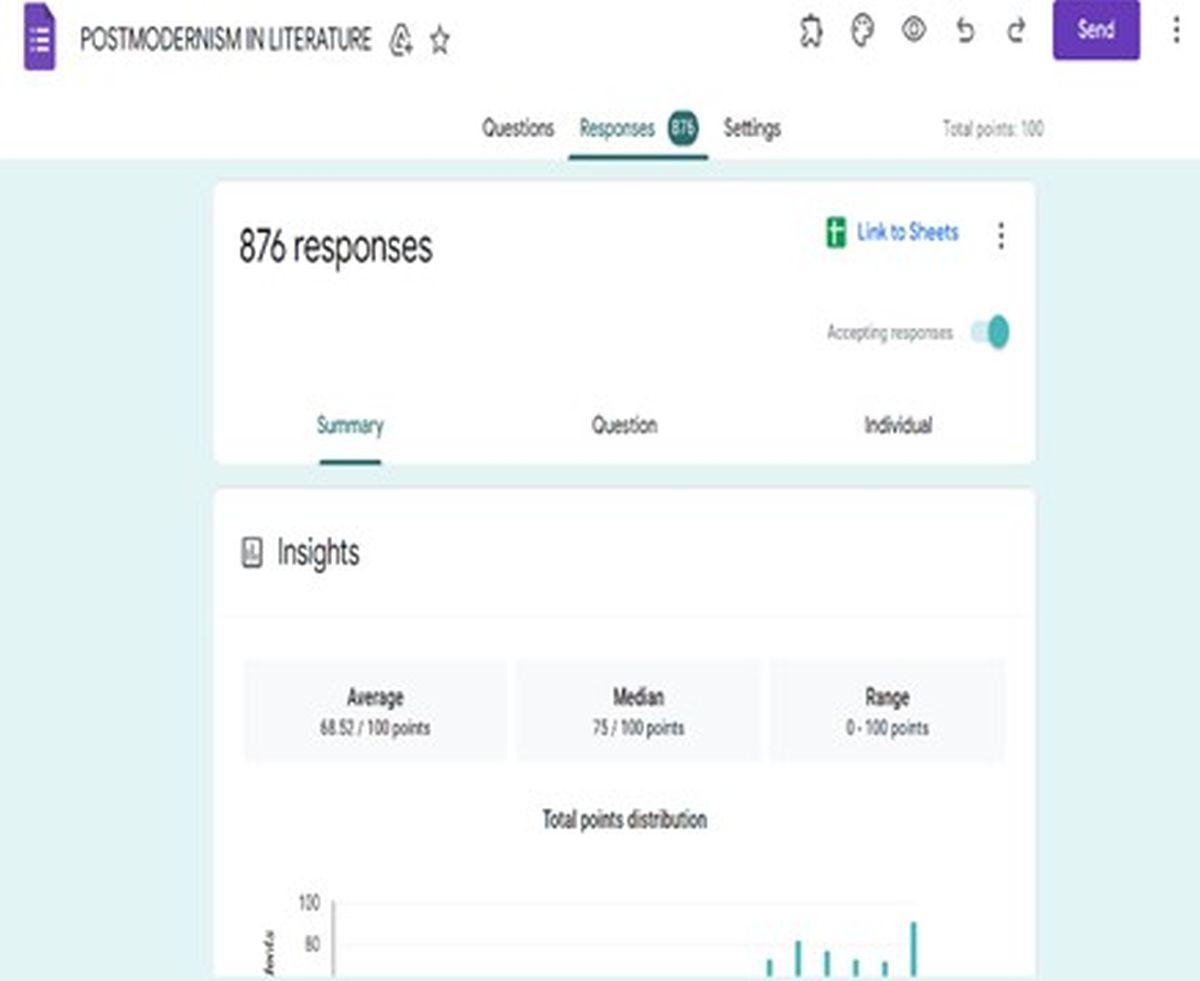Open the top-right more options menu
The height and width of the screenshot is (981, 1200).
(1176, 30)
